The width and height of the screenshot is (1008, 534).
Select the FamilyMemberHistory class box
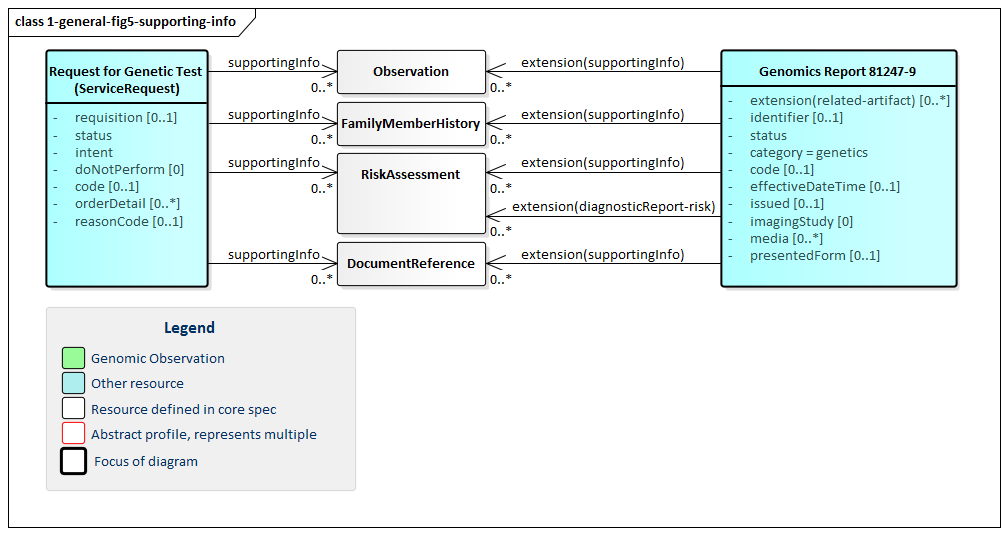411,124
